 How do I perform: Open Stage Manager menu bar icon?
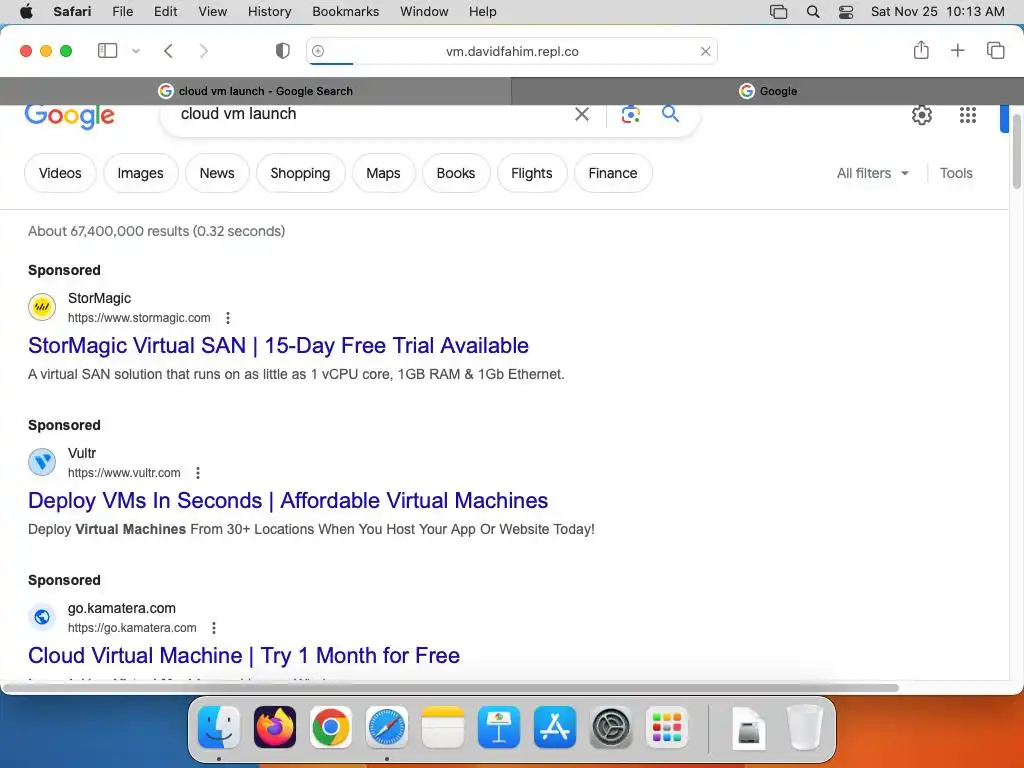[778, 12]
